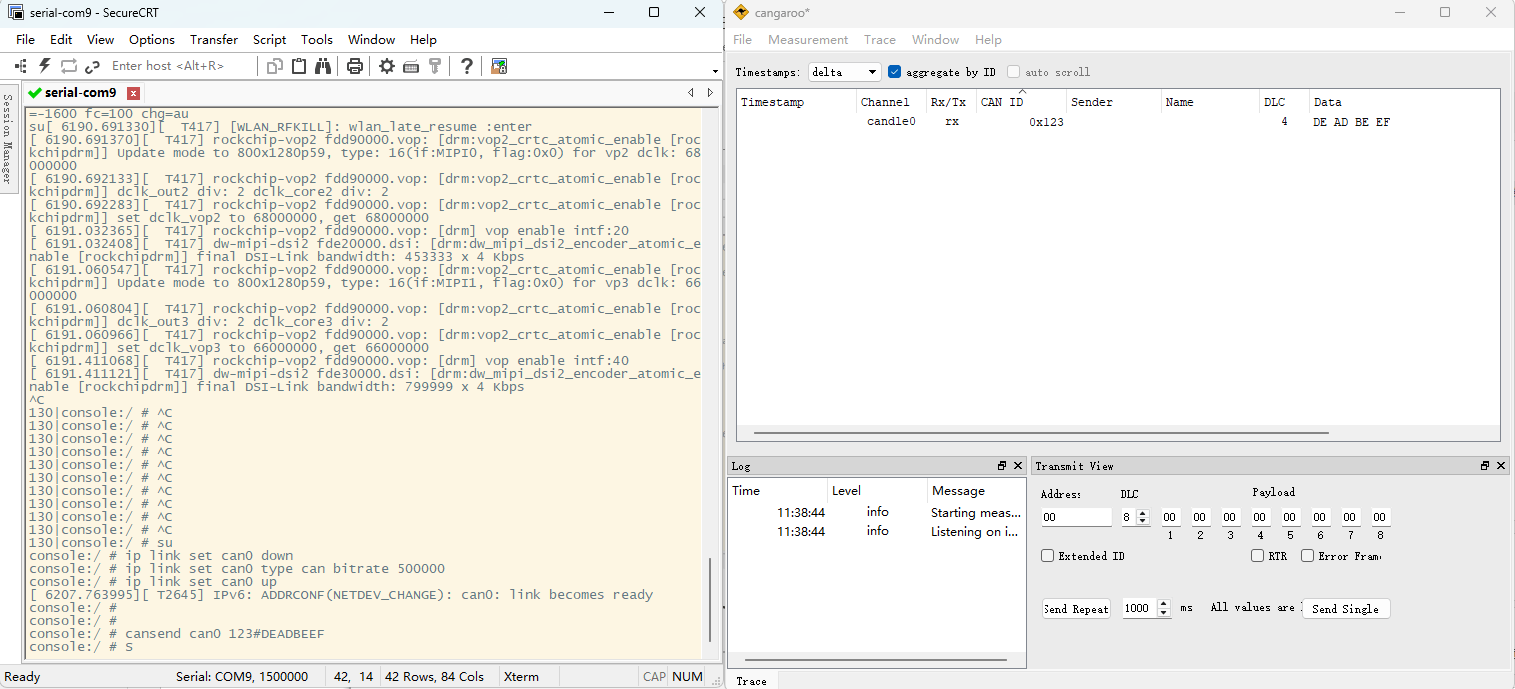This screenshot has height=689, width=1515.
Task: Increase the DLC spinner value
Action: click(x=1143, y=513)
